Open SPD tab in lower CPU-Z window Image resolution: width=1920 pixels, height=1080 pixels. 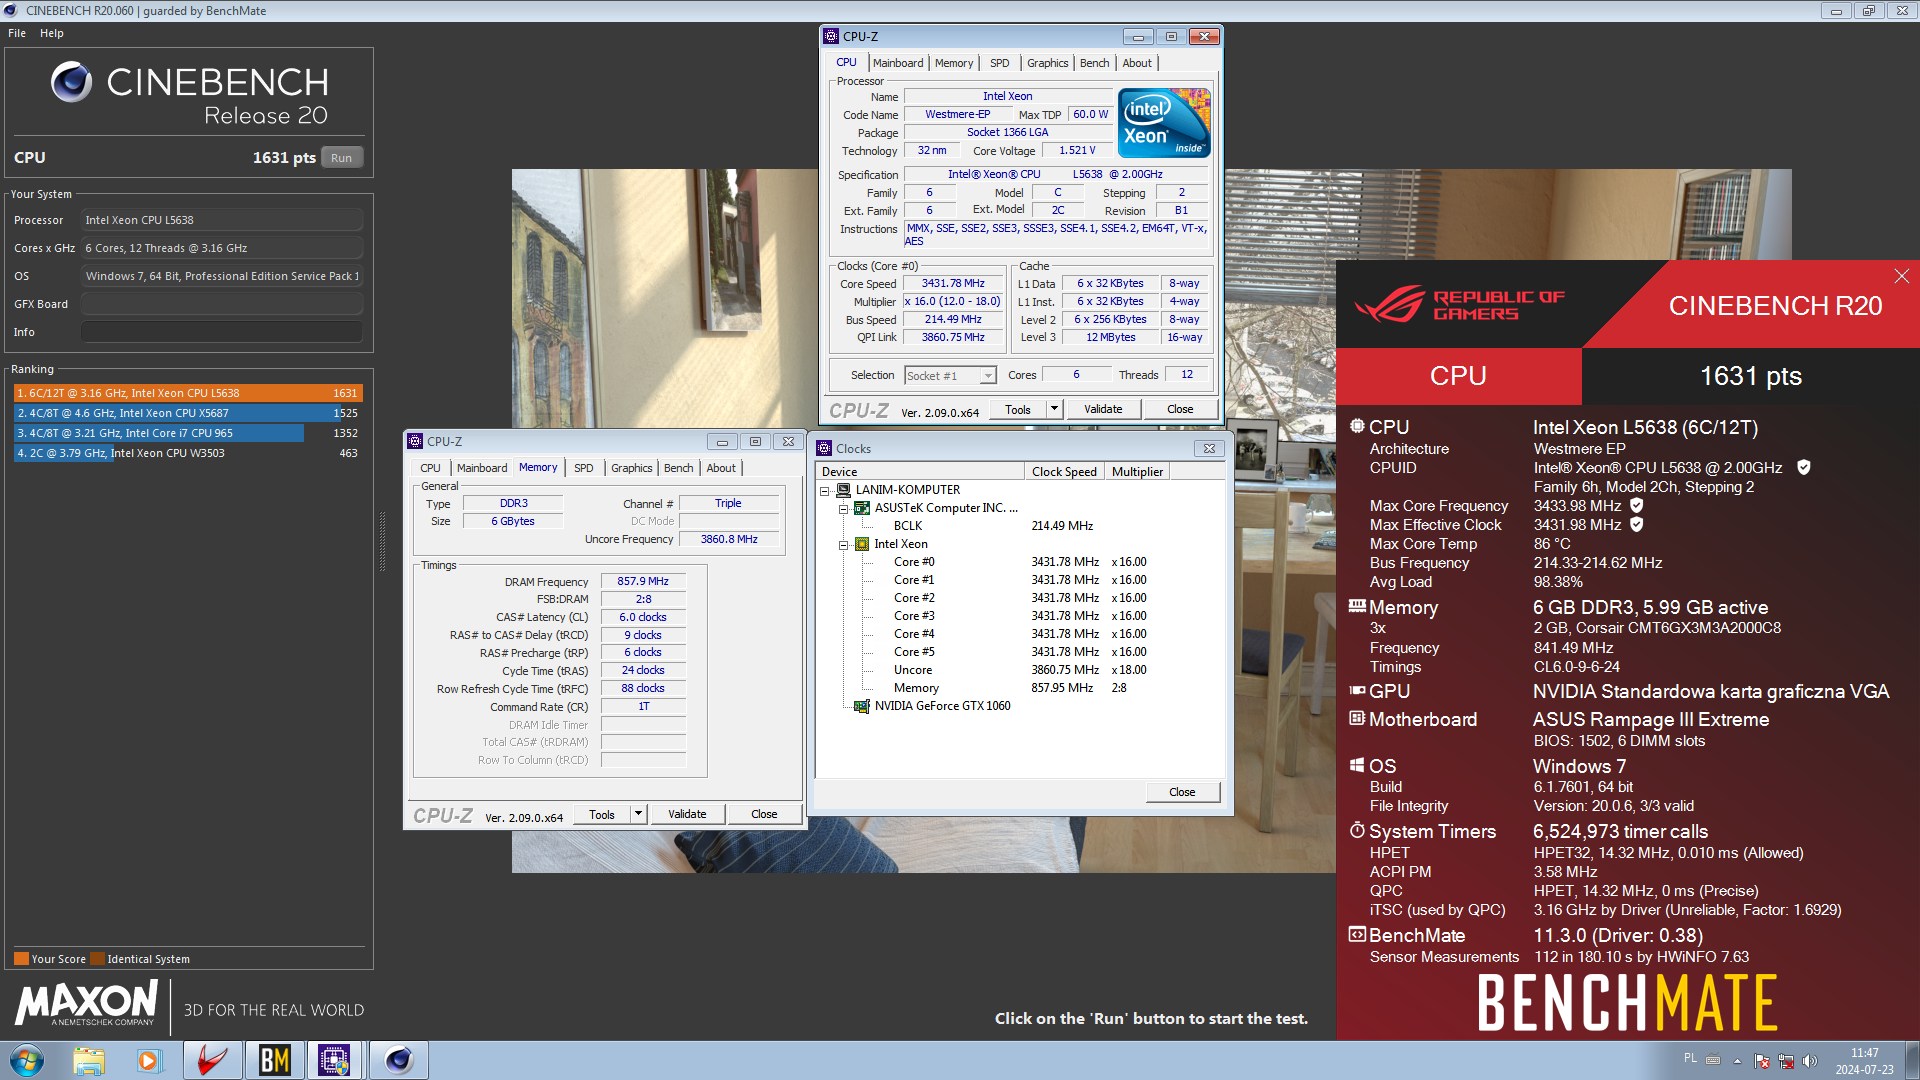tap(583, 468)
